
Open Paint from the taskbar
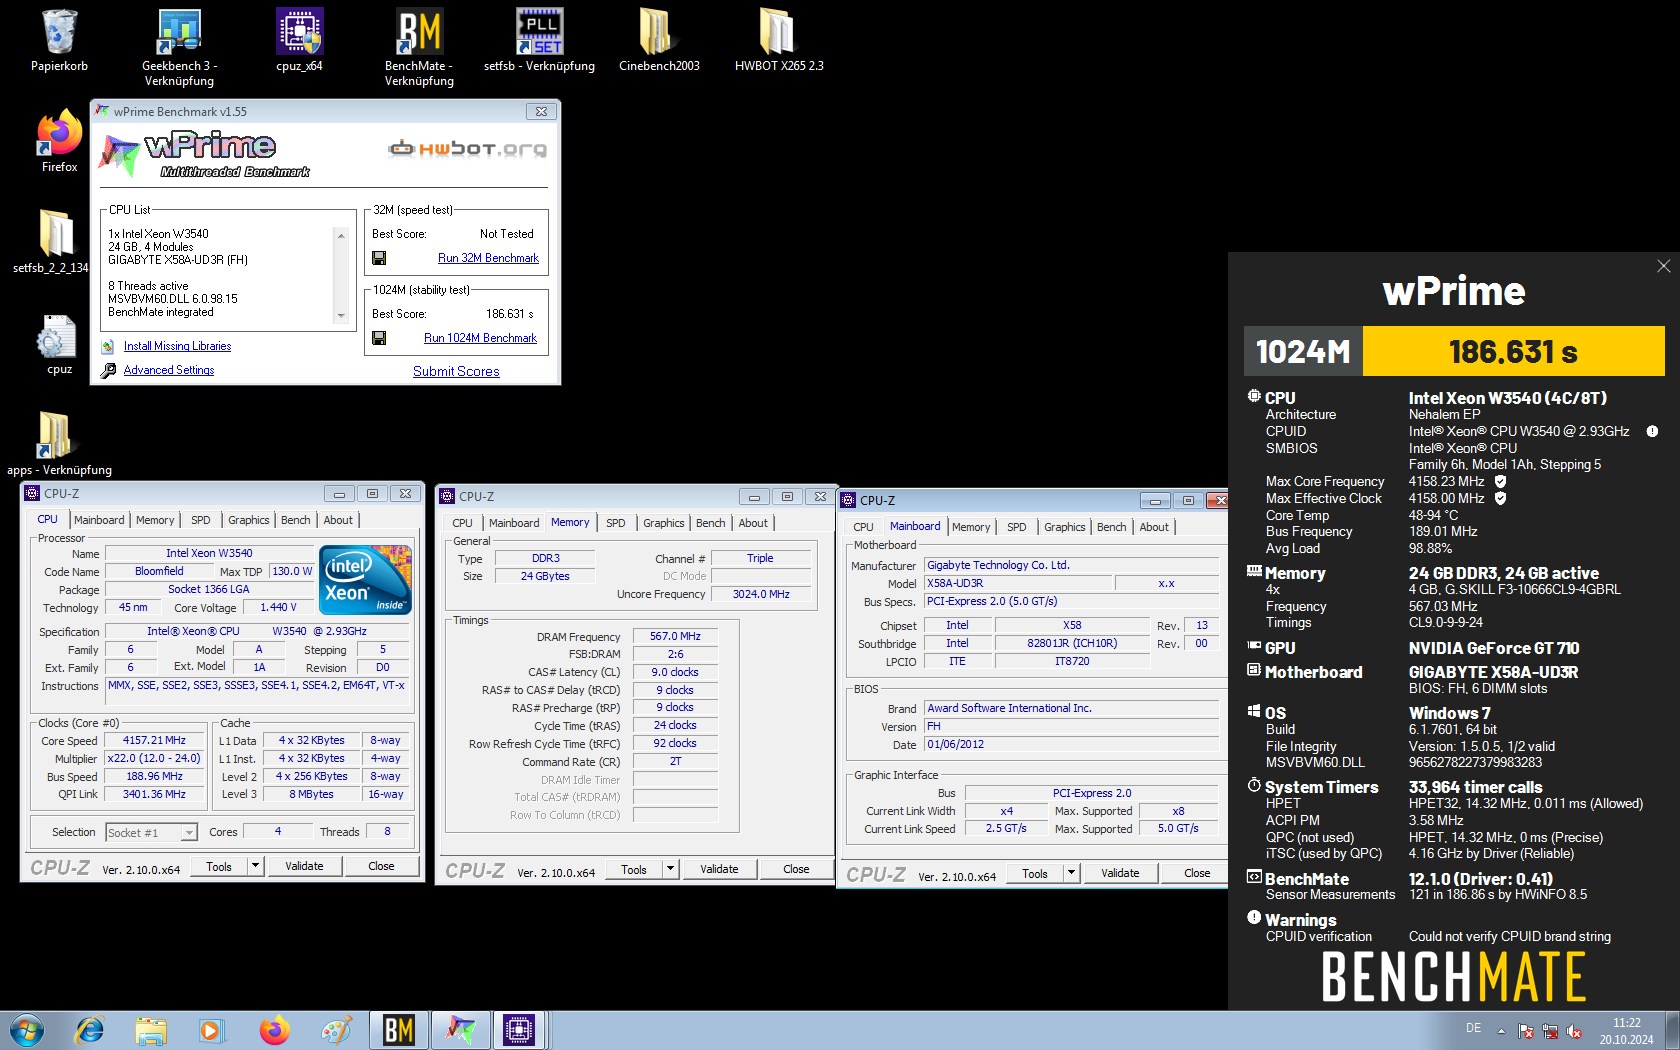[x=336, y=1030]
